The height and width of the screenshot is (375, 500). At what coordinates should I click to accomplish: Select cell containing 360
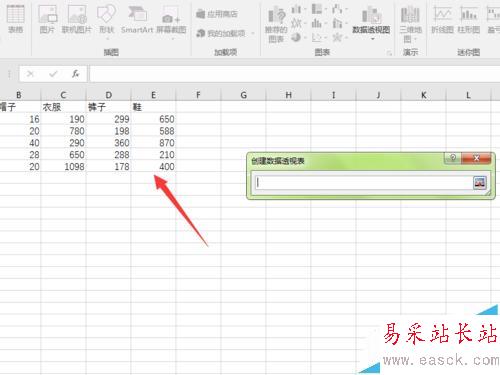pyautogui.click(x=108, y=143)
